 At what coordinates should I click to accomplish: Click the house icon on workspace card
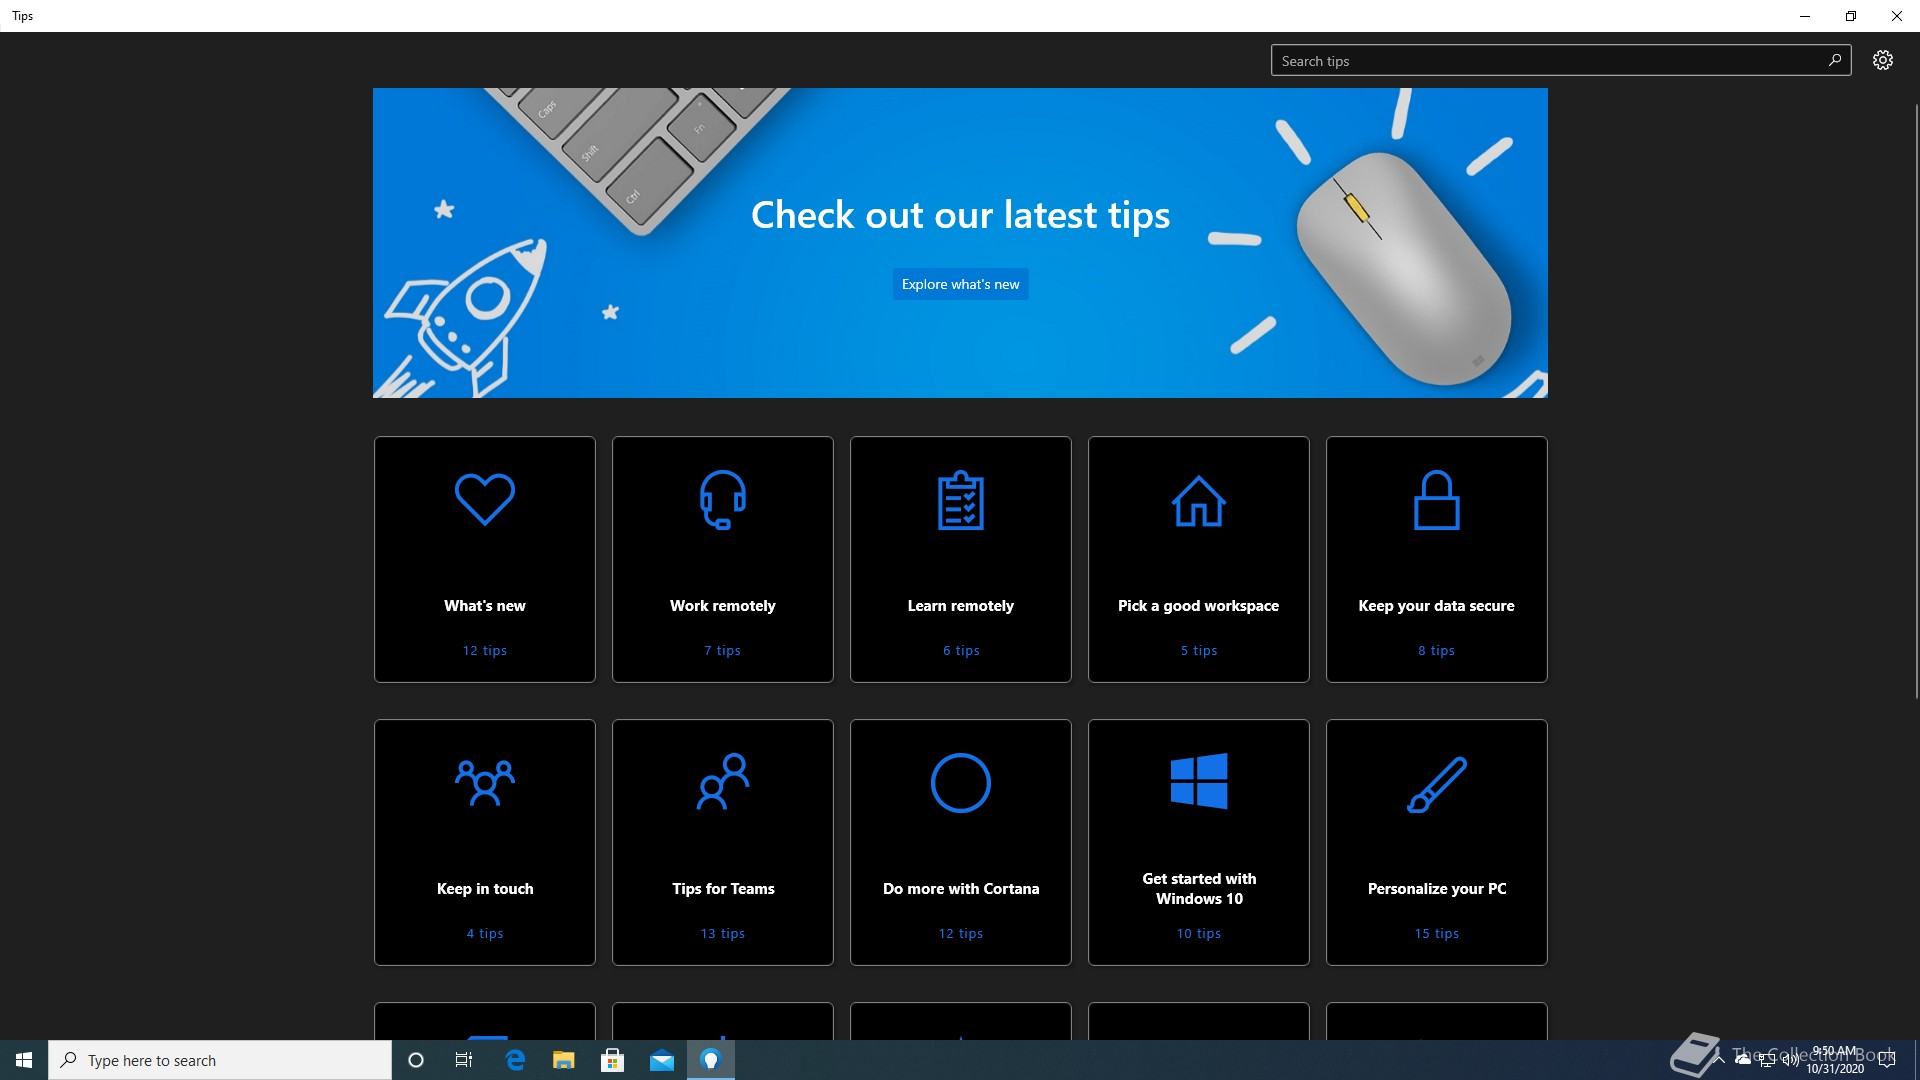click(1198, 500)
